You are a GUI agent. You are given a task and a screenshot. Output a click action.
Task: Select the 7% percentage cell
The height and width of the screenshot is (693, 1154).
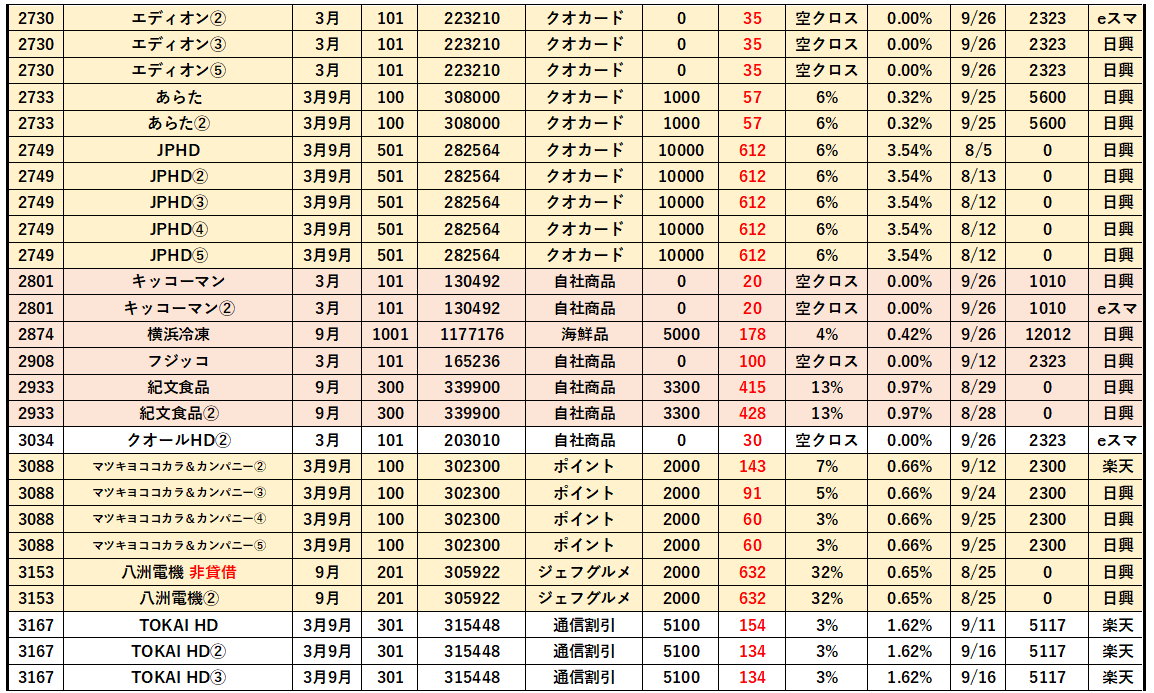pos(826,466)
